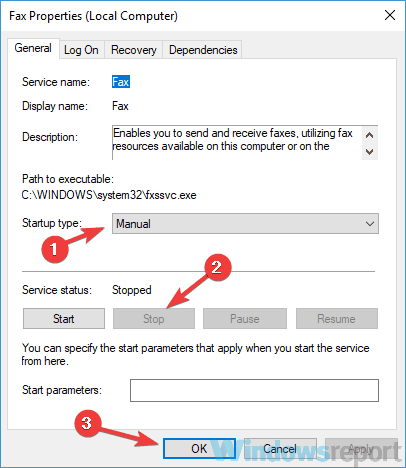Click the greyed-out Stop button

[x=154, y=319]
